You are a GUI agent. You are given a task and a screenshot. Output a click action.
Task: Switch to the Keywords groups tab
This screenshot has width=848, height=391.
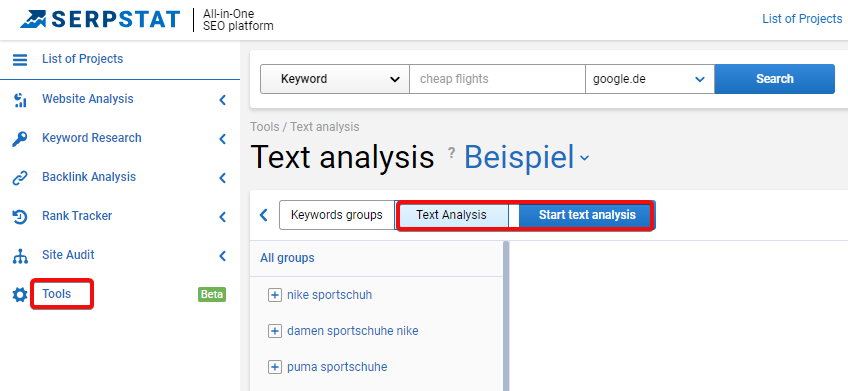(336, 215)
